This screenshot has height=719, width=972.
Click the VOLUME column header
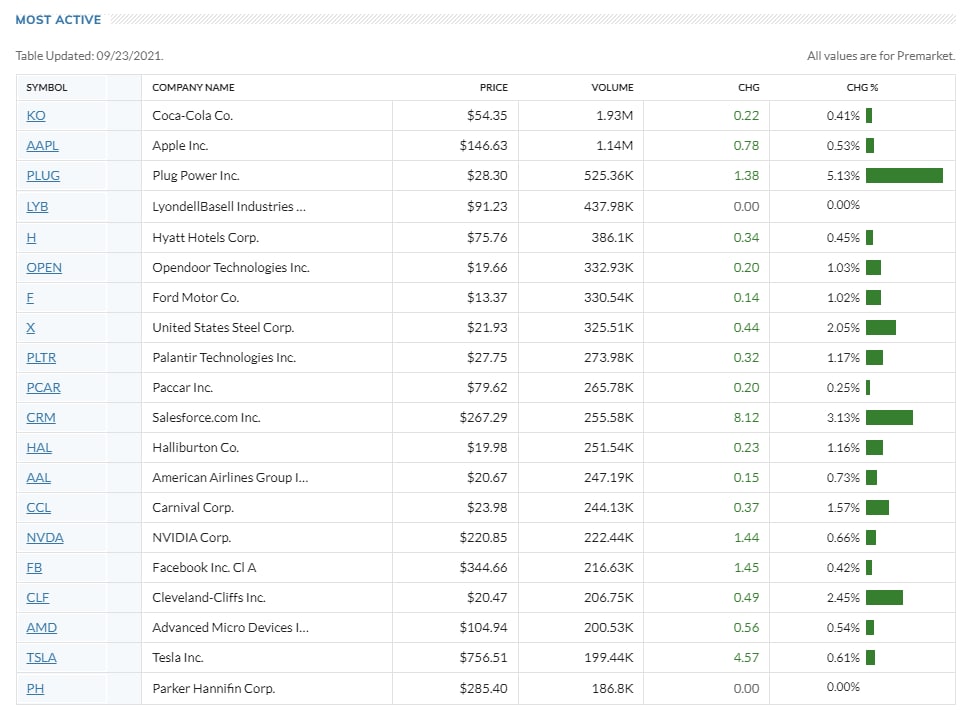[x=612, y=87]
